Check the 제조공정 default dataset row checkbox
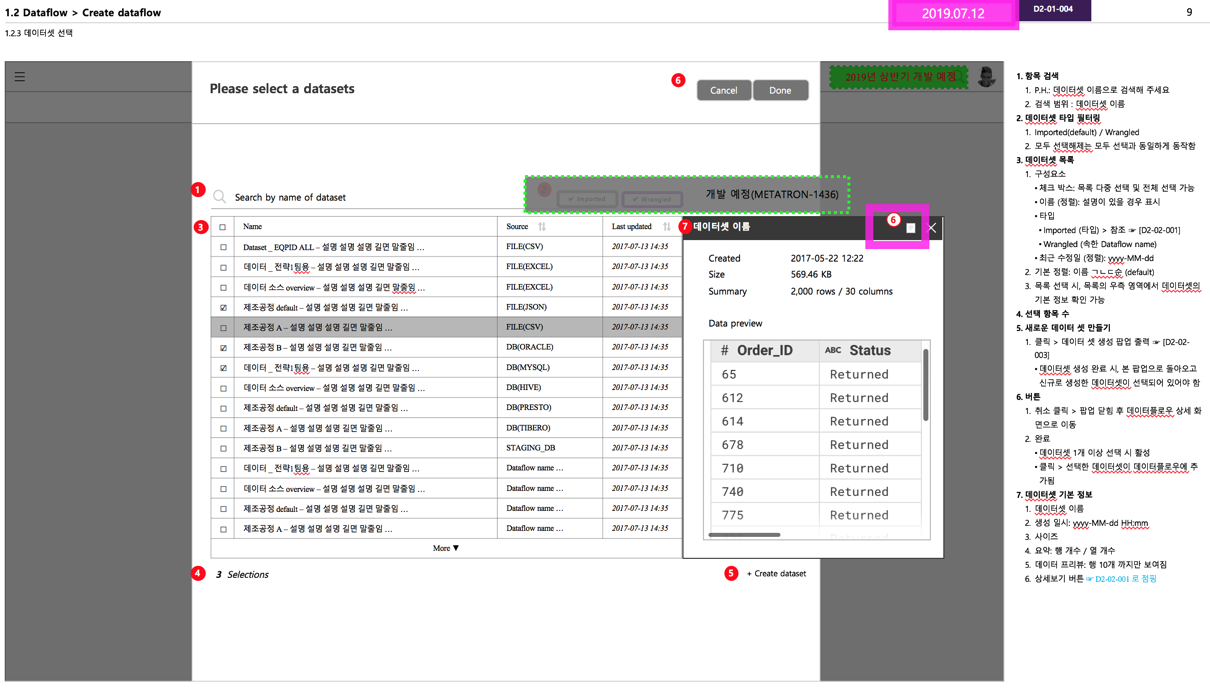This screenshot has height=691, width=1210. coord(222,307)
